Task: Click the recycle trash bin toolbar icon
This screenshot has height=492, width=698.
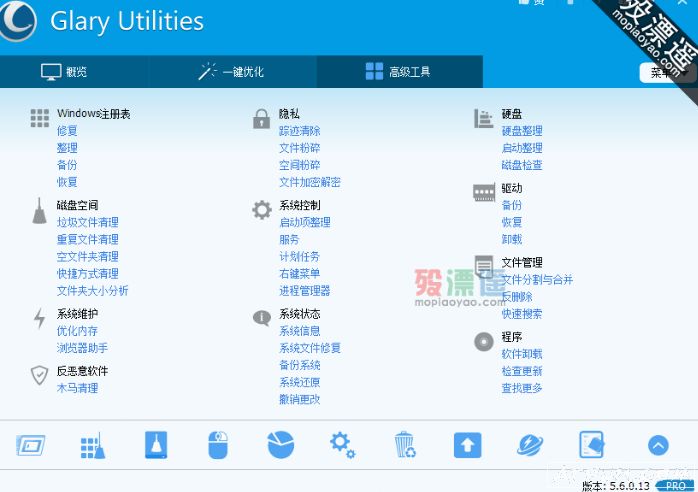Action: click(405, 444)
